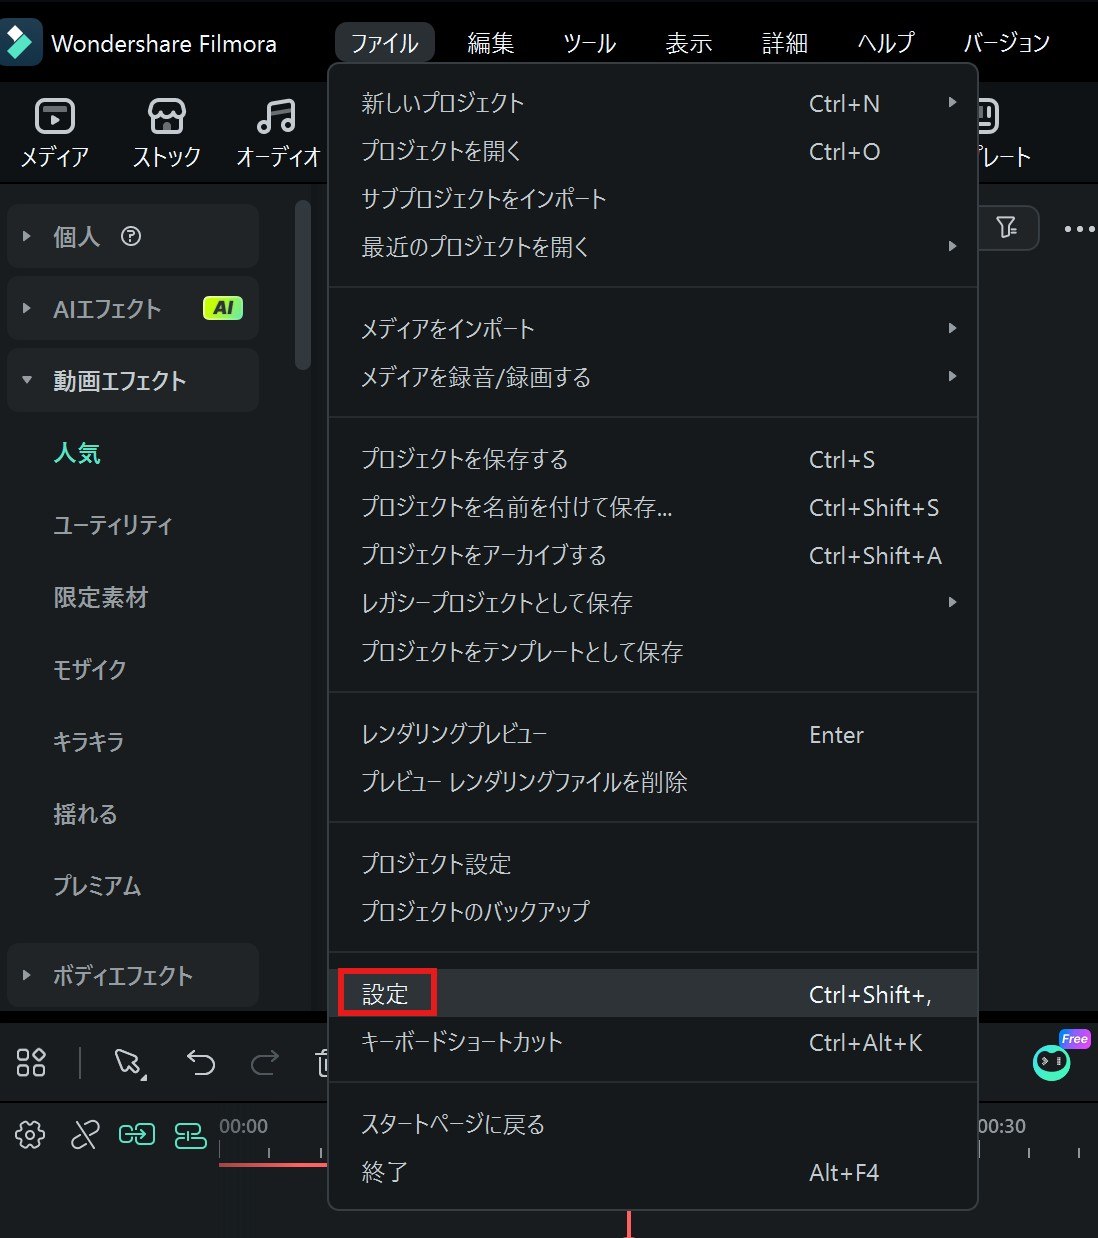This screenshot has width=1098, height=1238.
Task: Click the redo arrow in timeline toolbar
Action: point(264,1062)
